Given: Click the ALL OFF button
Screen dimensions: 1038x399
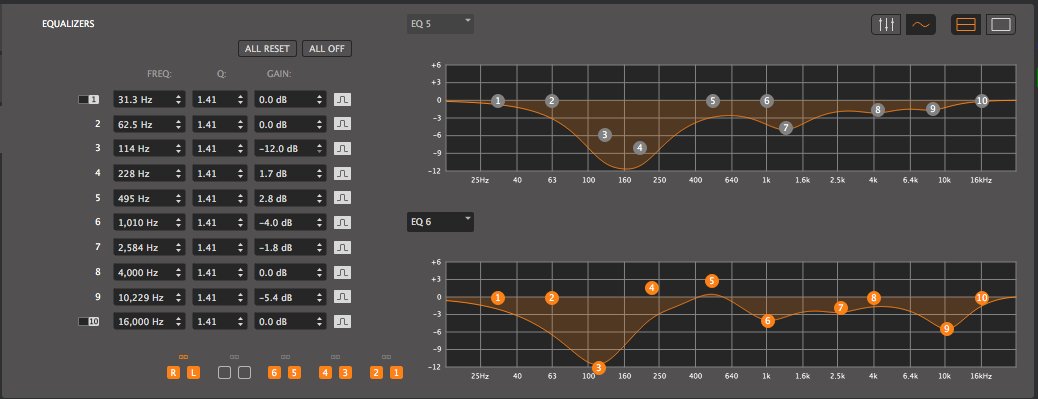Looking at the screenshot, I should click(327, 49).
